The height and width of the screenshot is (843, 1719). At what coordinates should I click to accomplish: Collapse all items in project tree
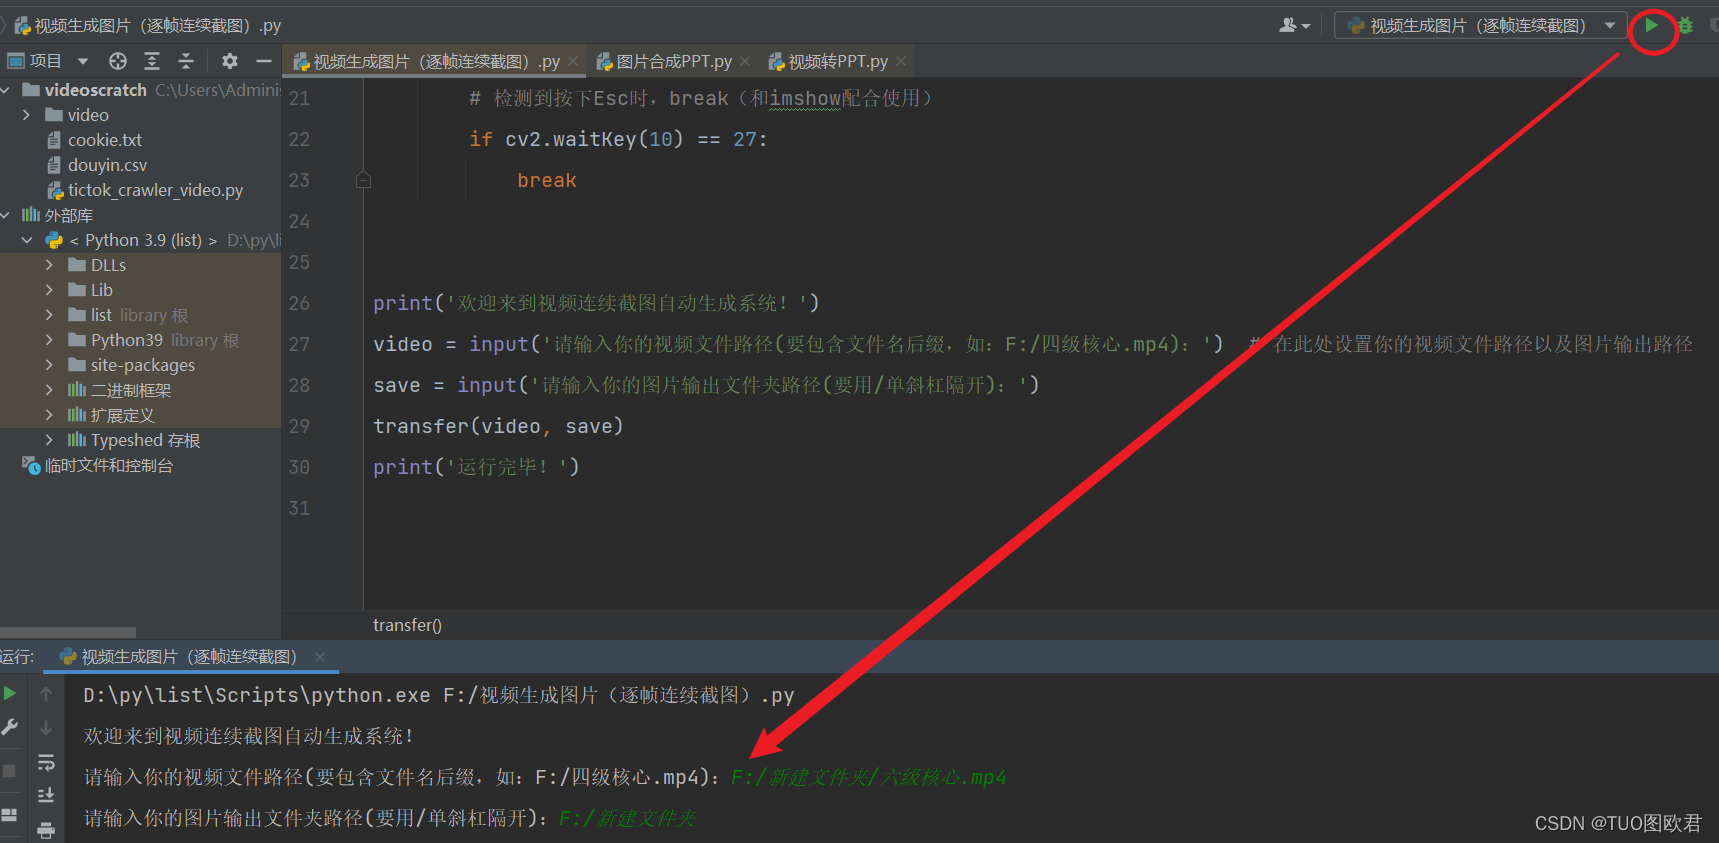tap(186, 61)
